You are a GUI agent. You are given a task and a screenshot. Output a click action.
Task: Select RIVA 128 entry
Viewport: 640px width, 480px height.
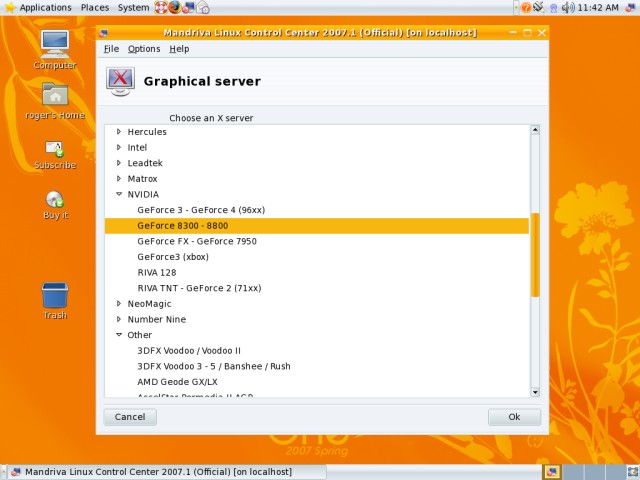pos(157,272)
